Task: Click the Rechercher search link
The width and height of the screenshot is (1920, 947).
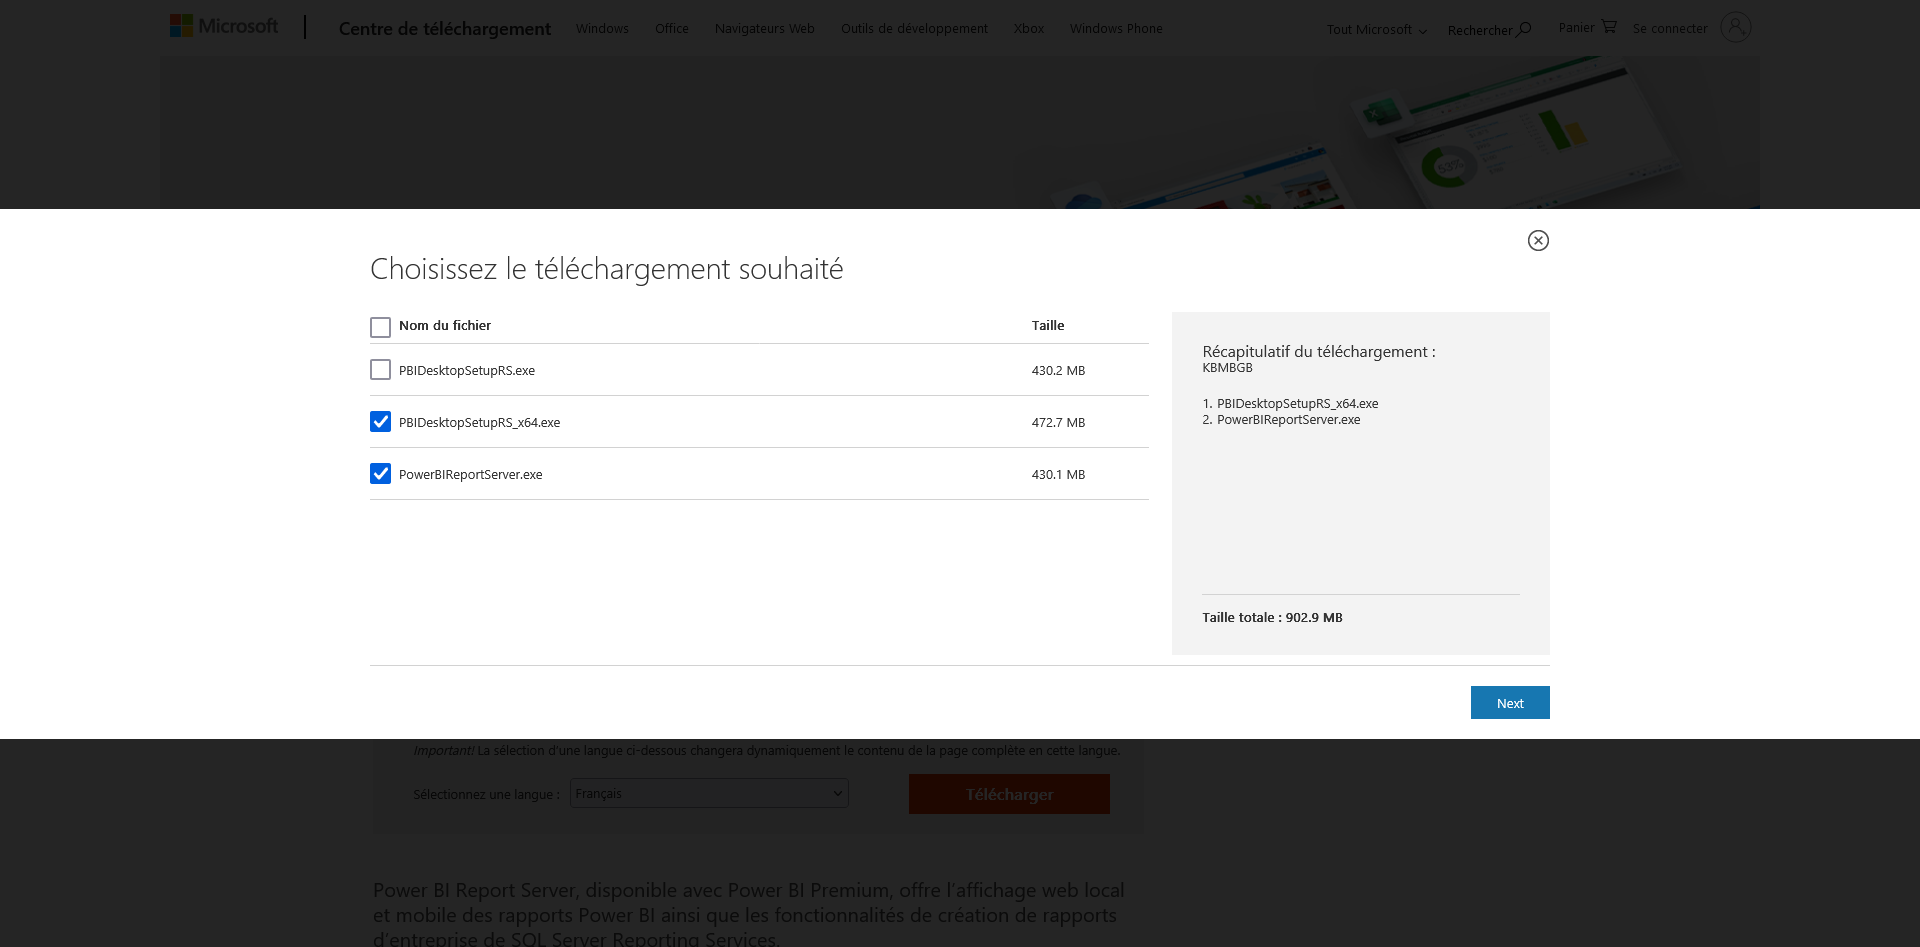Action: pos(1480,30)
